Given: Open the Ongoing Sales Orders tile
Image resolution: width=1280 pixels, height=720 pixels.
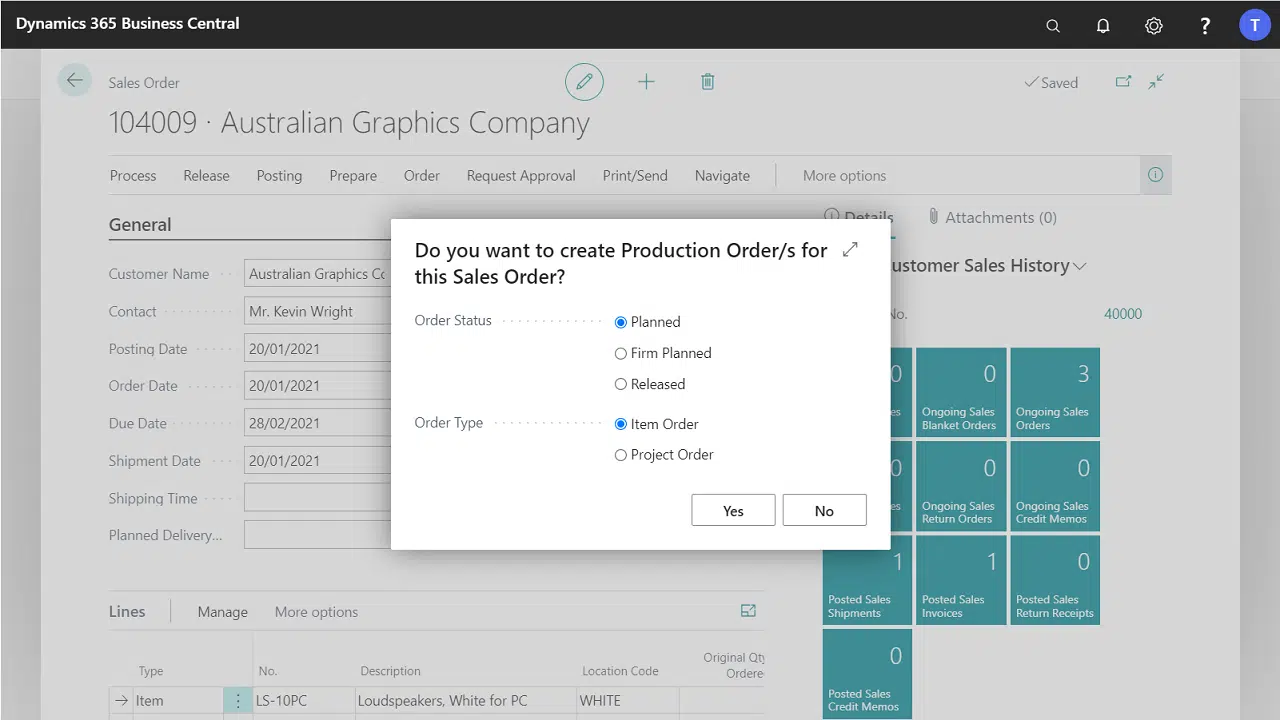Looking at the screenshot, I should [1054, 392].
